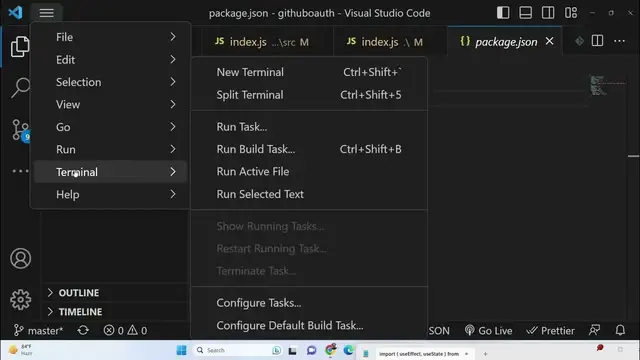Open the View menu
Screen dimensions: 640x360
111,104
